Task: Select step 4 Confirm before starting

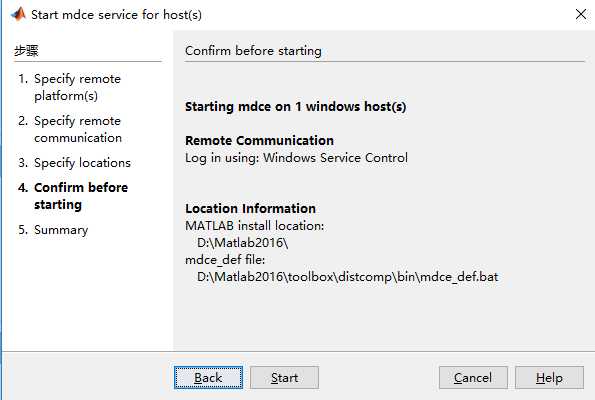Action: 73,196
